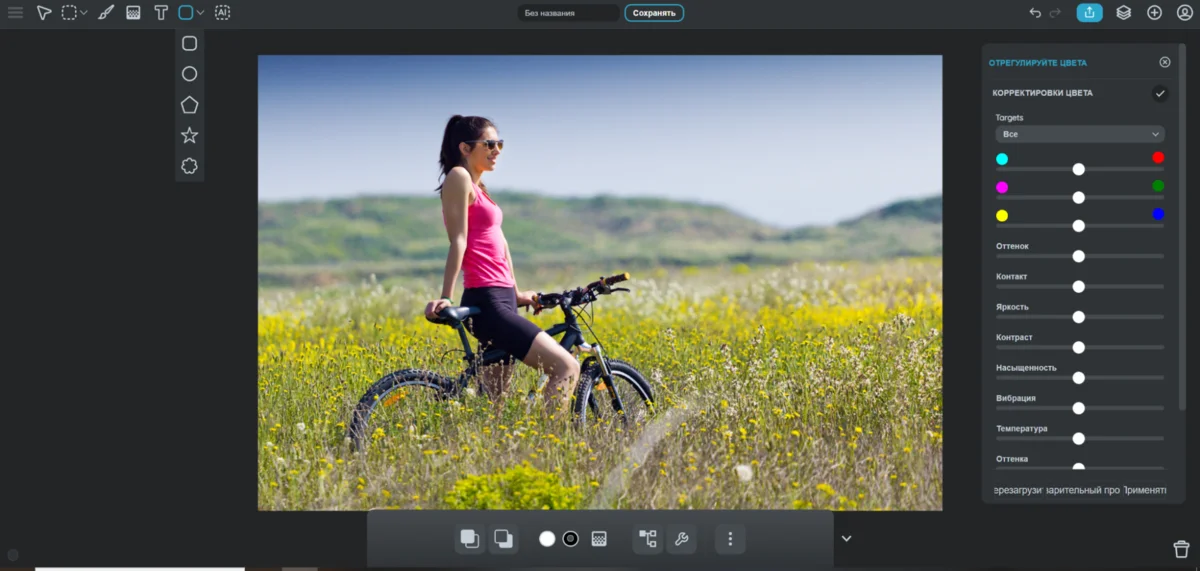Open the Targets dropdown set to Все

click(1079, 134)
